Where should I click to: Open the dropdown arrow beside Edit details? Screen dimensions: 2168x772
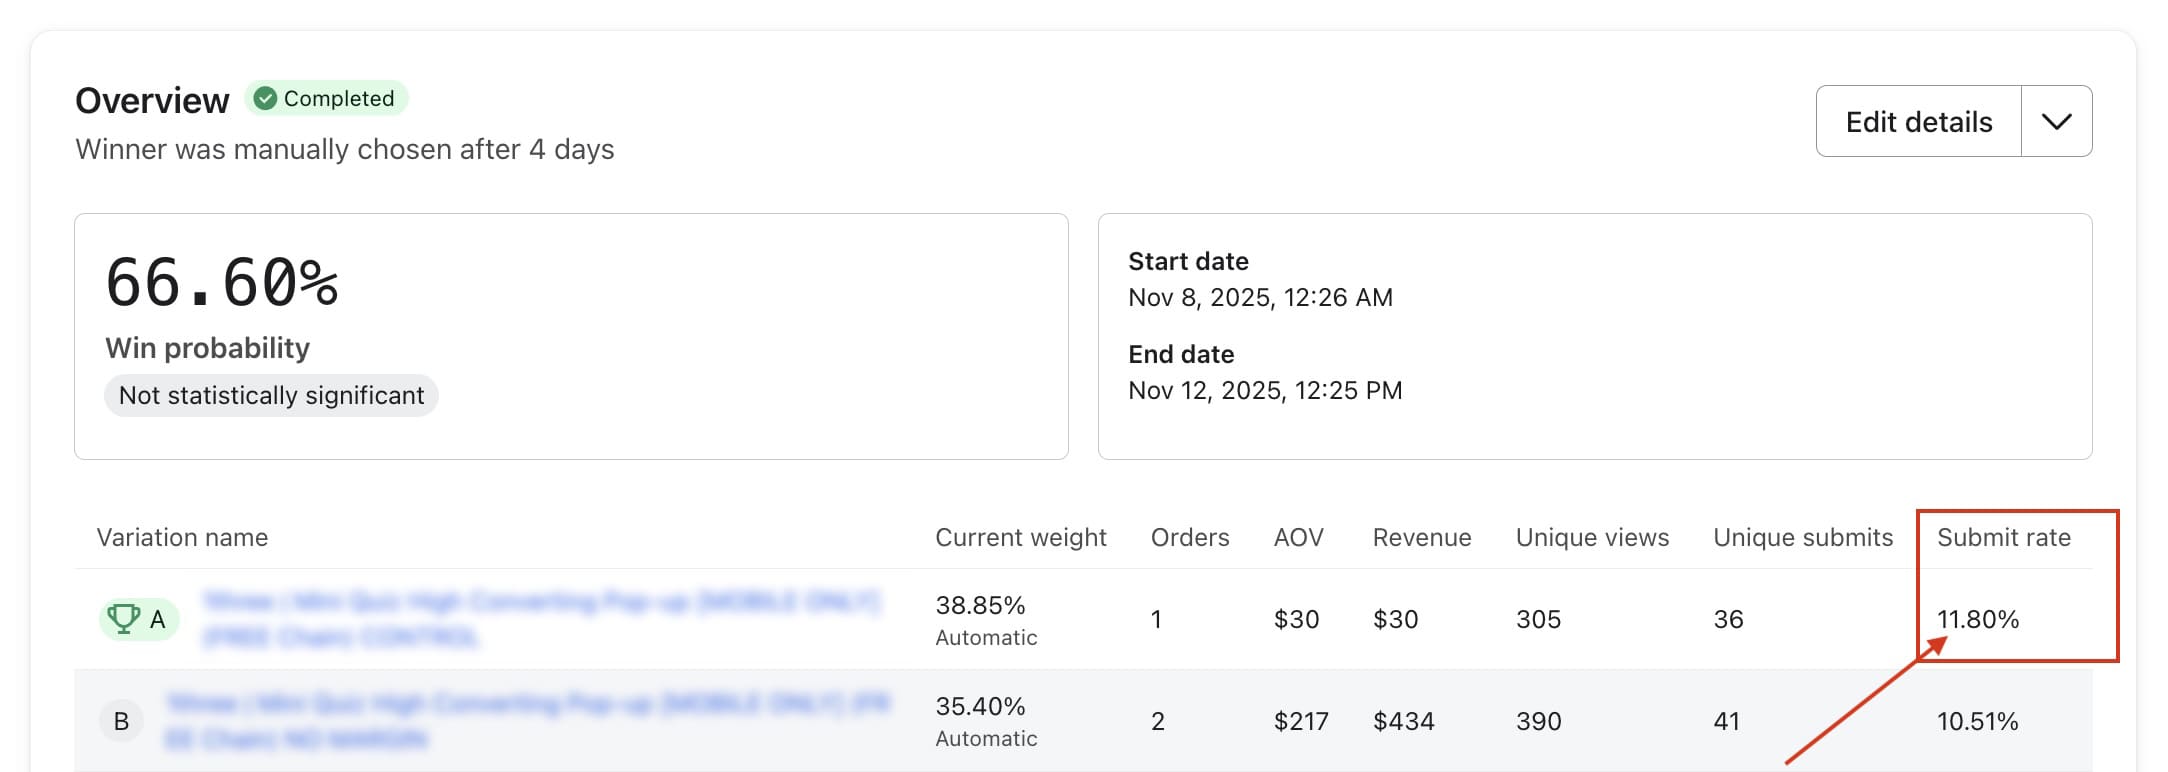pyautogui.click(x=2056, y=122)
